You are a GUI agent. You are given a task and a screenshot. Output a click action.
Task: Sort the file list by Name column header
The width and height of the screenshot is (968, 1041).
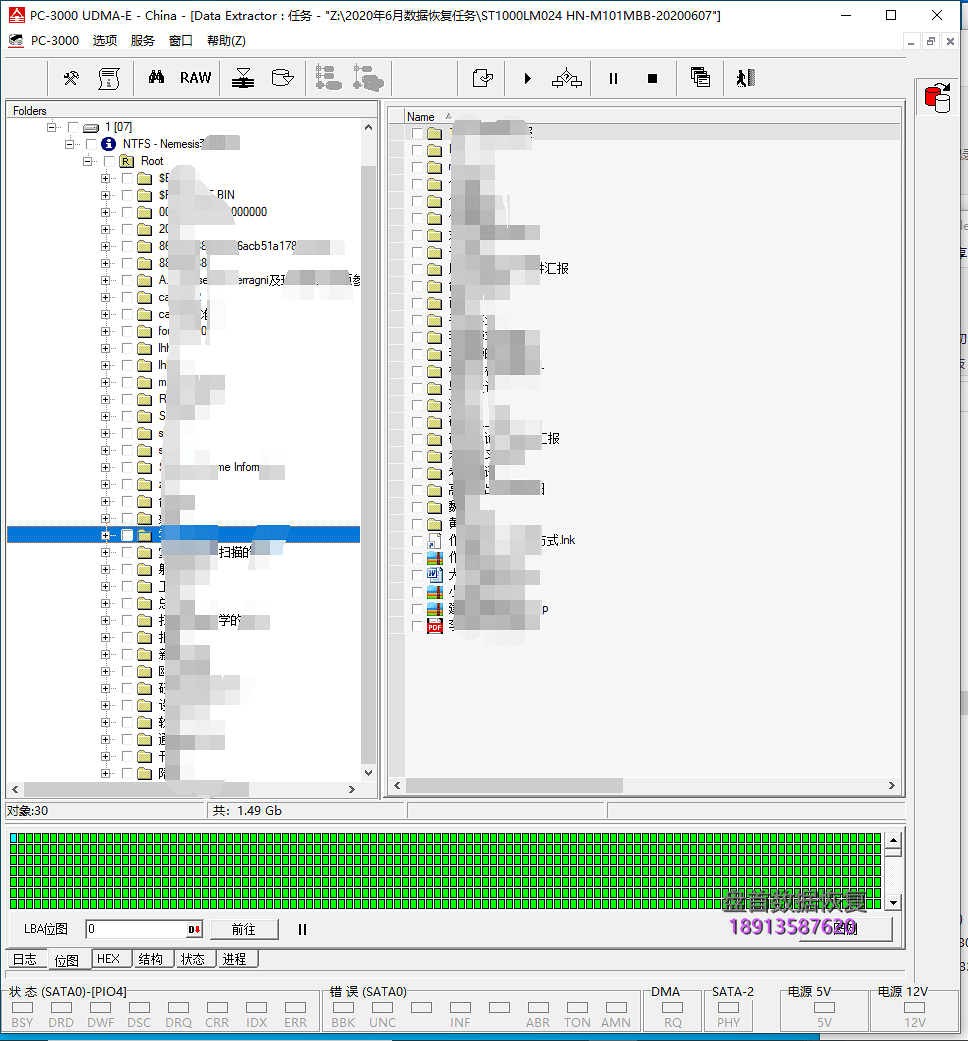(421, 117)
